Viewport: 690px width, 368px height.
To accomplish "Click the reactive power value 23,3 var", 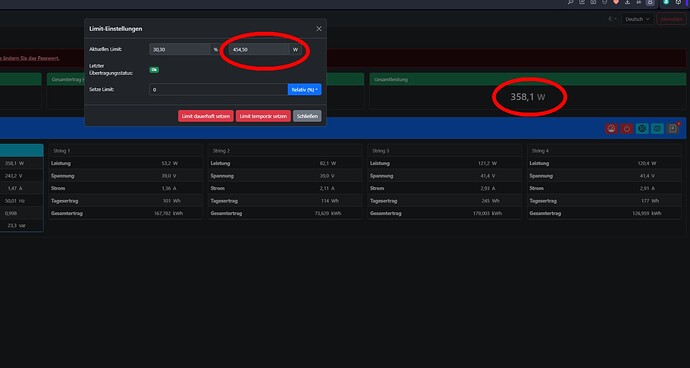I will pos(16,225).
